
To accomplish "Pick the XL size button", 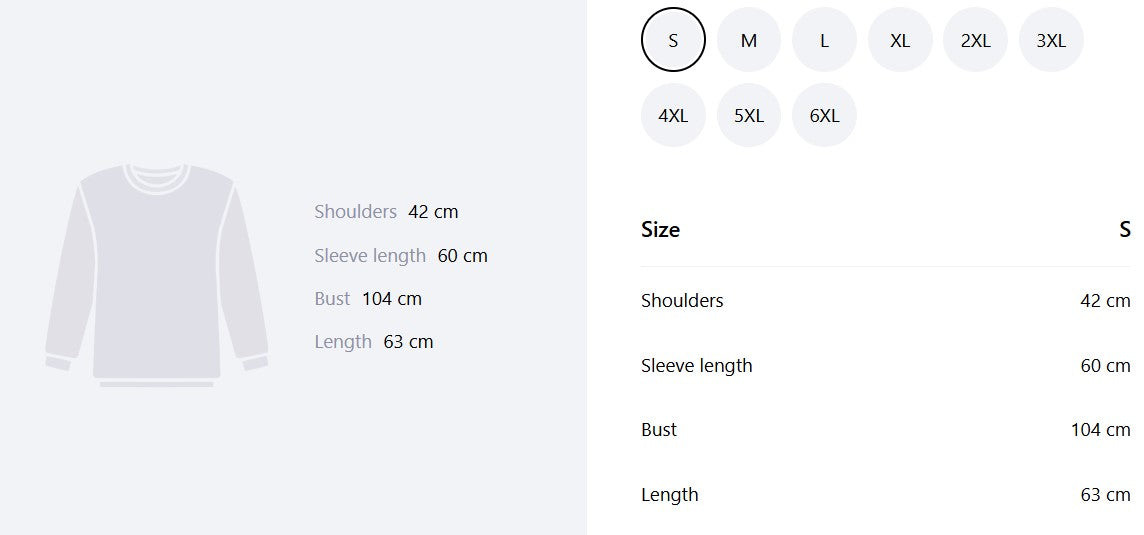I will coord(900,39).
